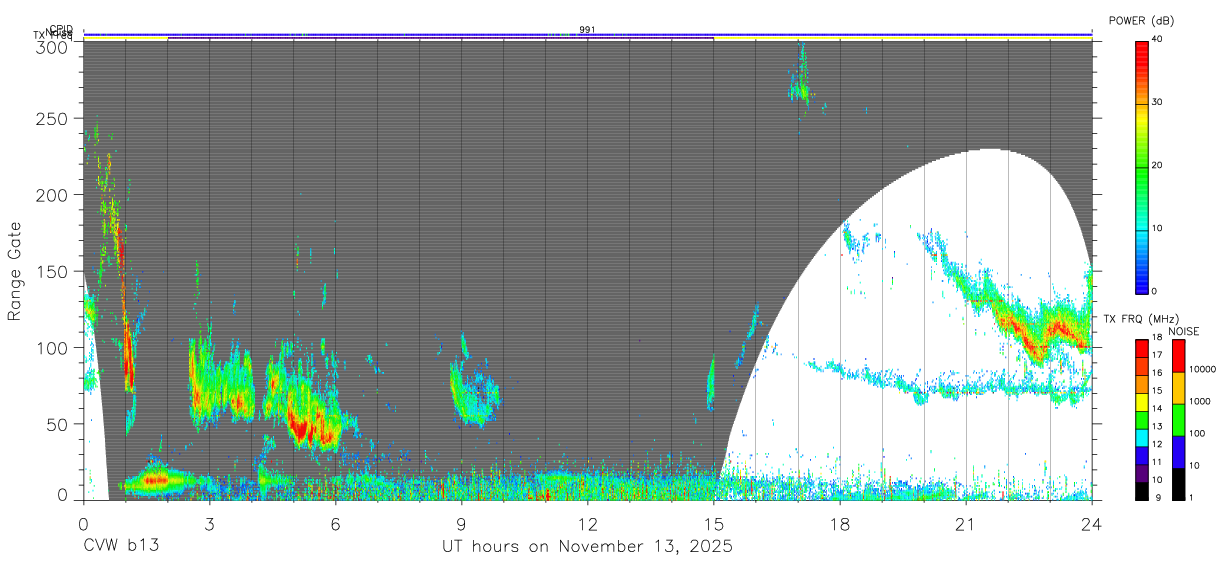Click the '10000' noise scale label

click(x=1203, y=370)
